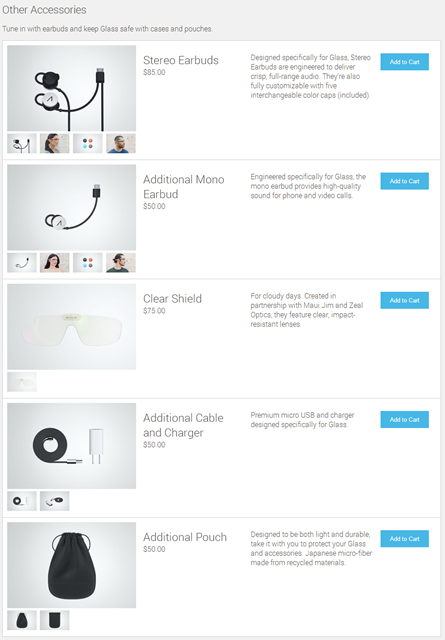Image resolution: width=445 pixels, height=640 pixels.
Task: View second Cable and Charger thumbnail
Action: (55, 501)
